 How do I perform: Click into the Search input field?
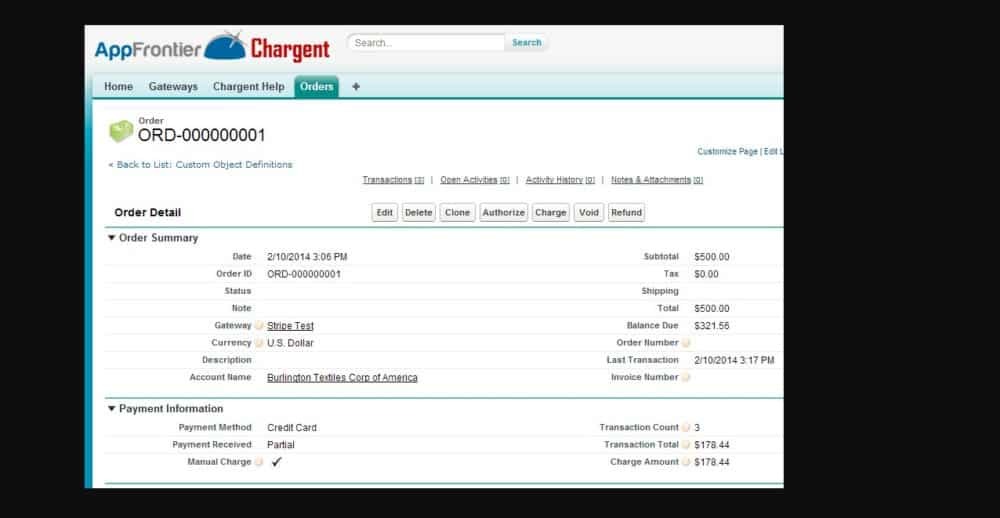427,43
